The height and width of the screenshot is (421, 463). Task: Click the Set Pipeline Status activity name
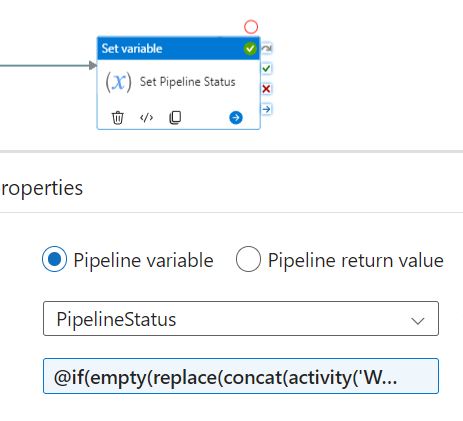tap(188, 82)
